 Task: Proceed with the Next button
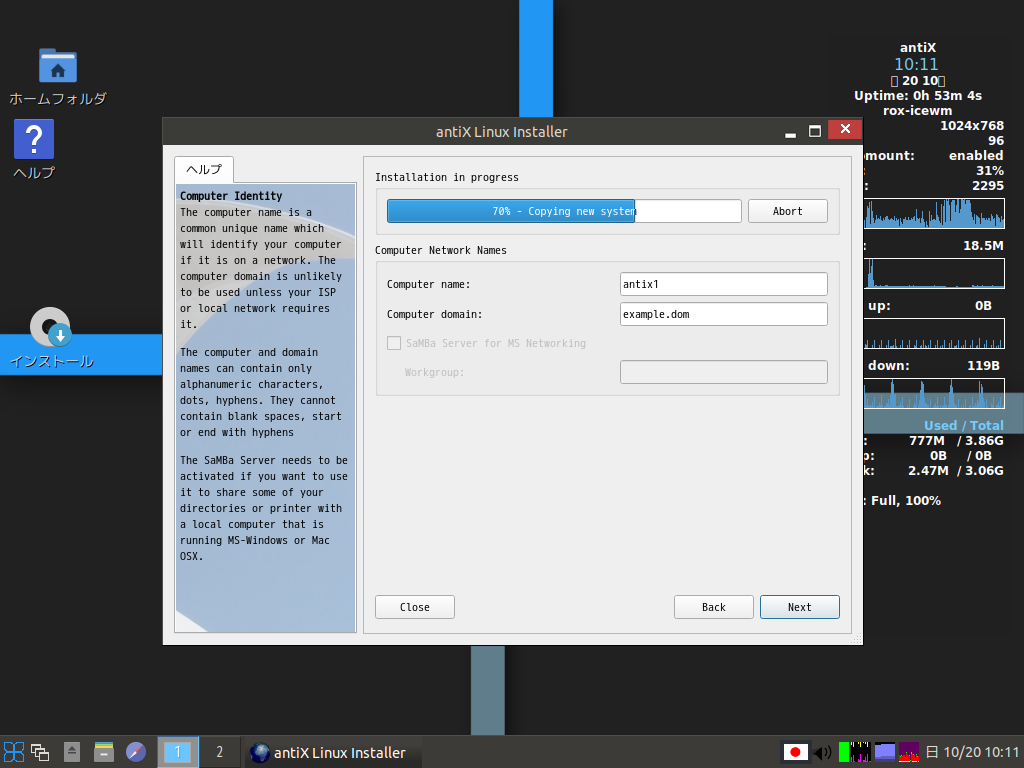(x=799, y=607)
